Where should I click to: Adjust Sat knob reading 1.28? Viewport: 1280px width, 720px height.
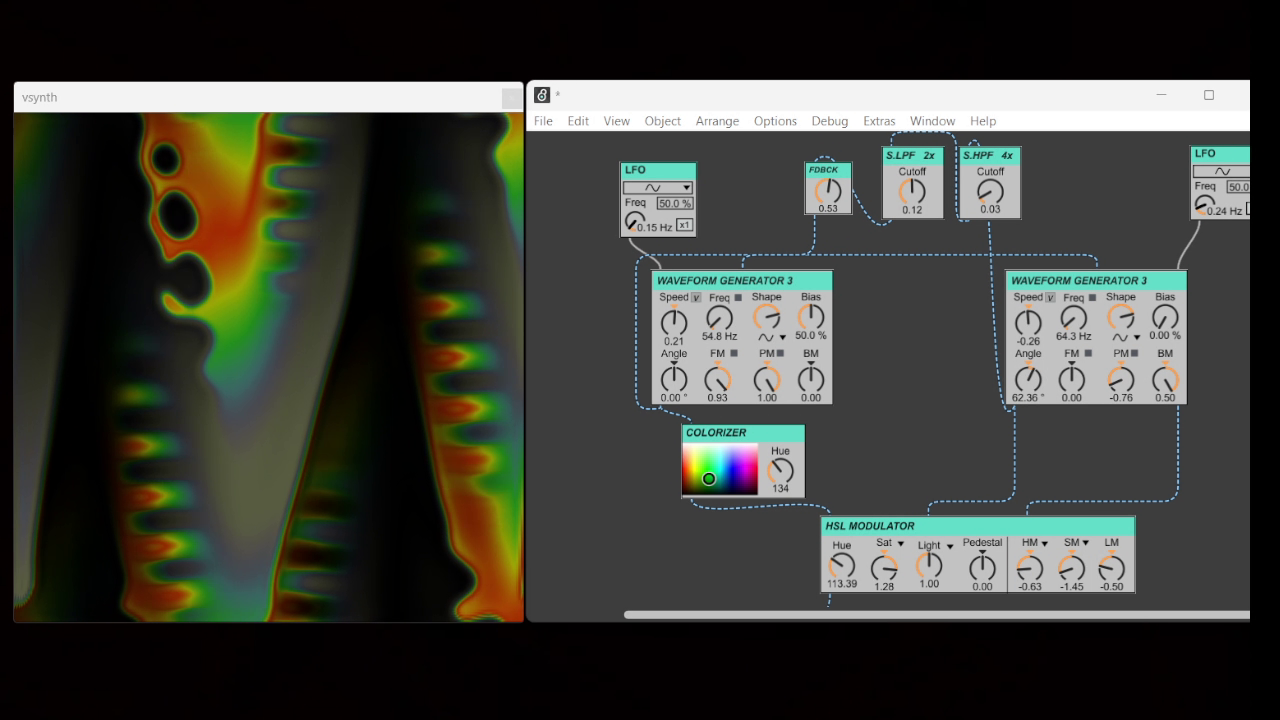884,568
